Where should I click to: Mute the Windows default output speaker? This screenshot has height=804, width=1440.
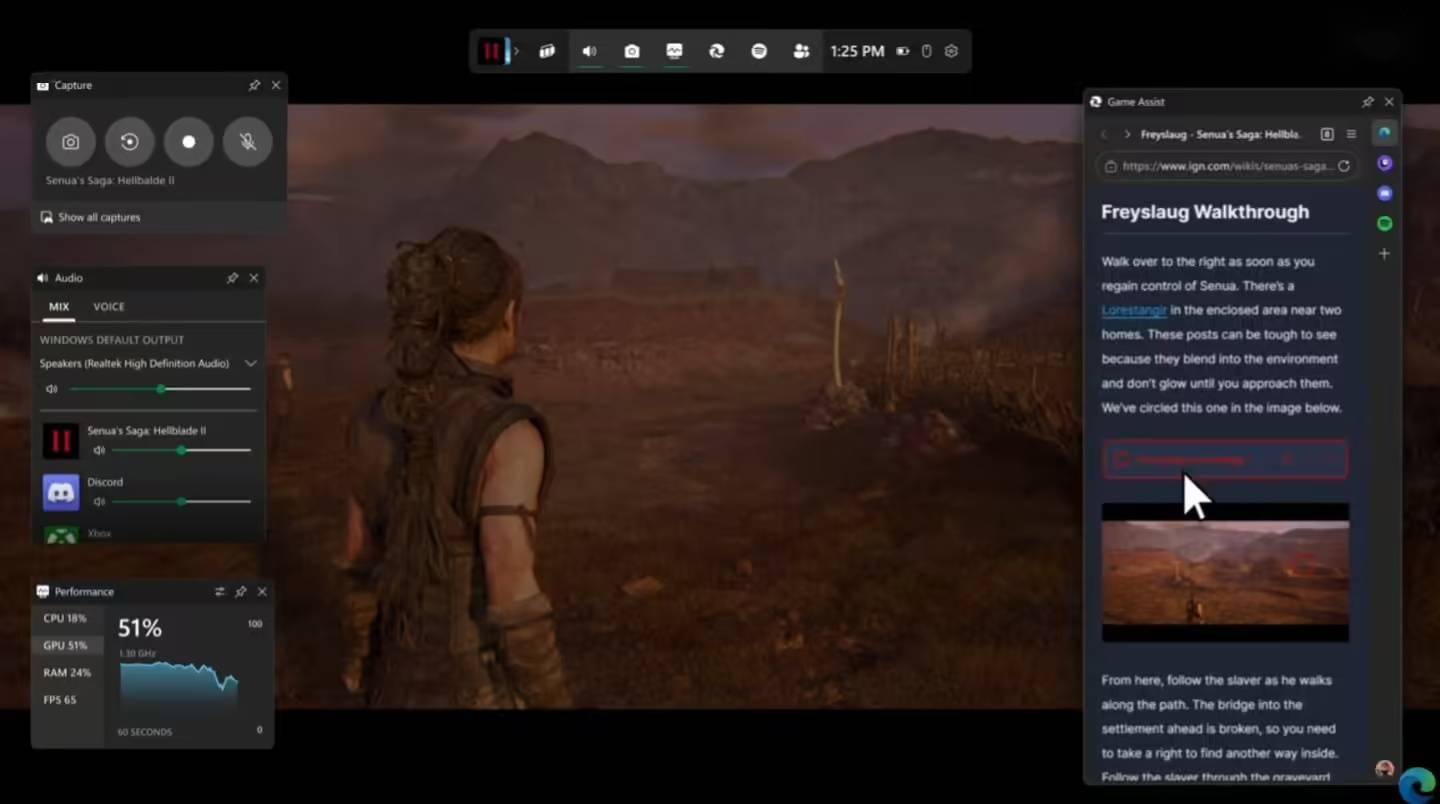pos(52,389)
